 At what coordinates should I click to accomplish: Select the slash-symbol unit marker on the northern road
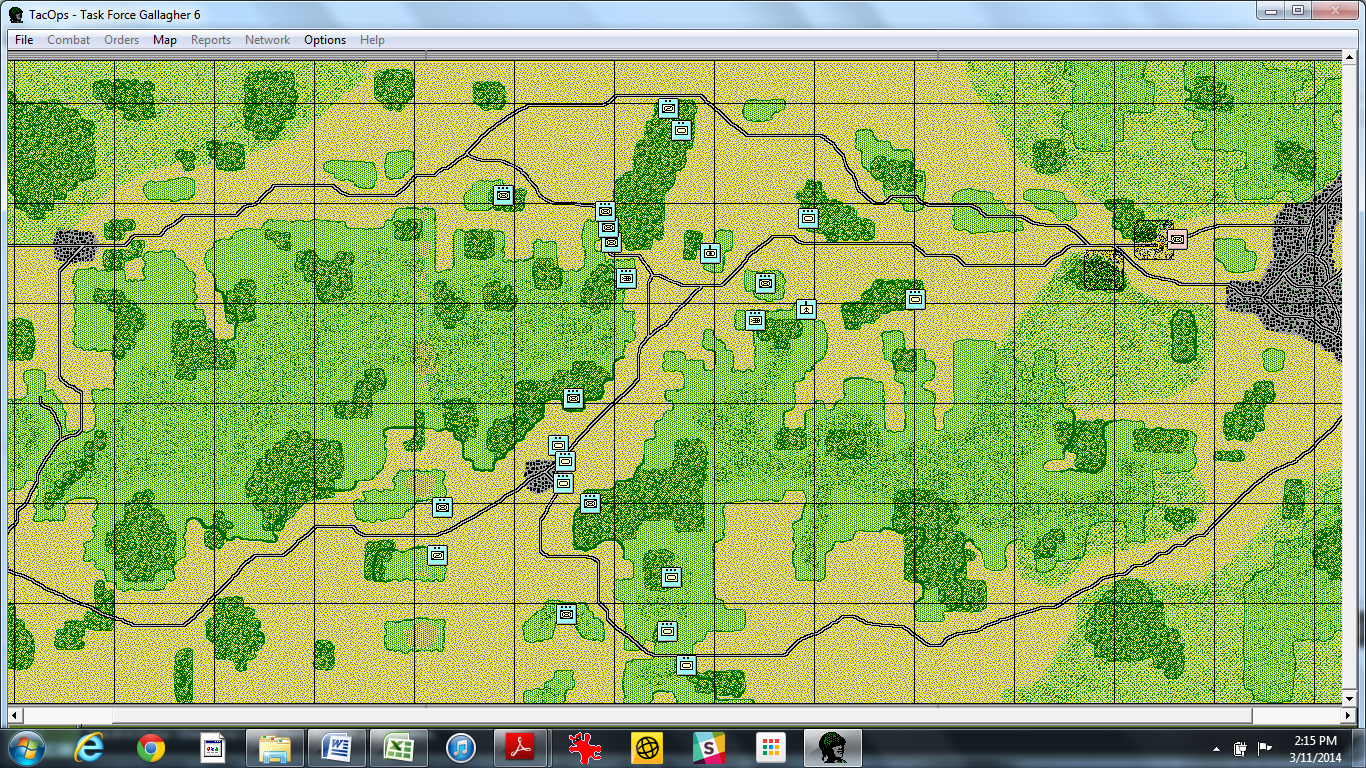click(668, 108)
